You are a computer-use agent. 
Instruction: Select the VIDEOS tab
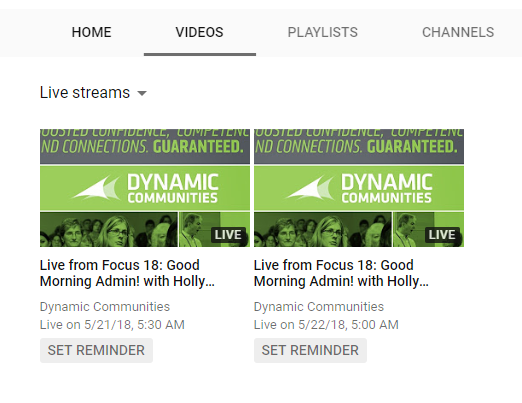199,32
